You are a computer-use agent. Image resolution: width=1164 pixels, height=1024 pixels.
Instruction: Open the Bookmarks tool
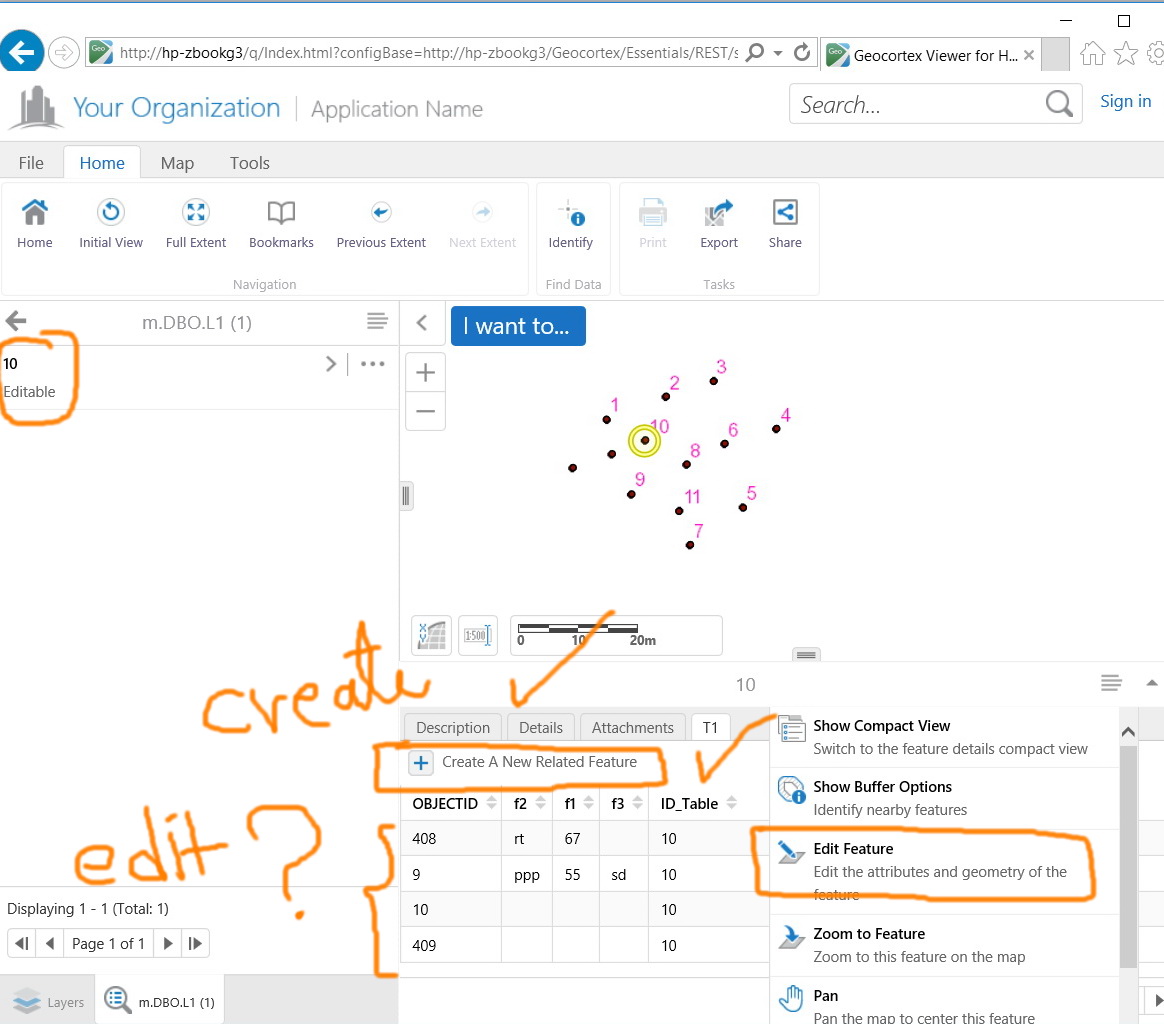[281, 224]
